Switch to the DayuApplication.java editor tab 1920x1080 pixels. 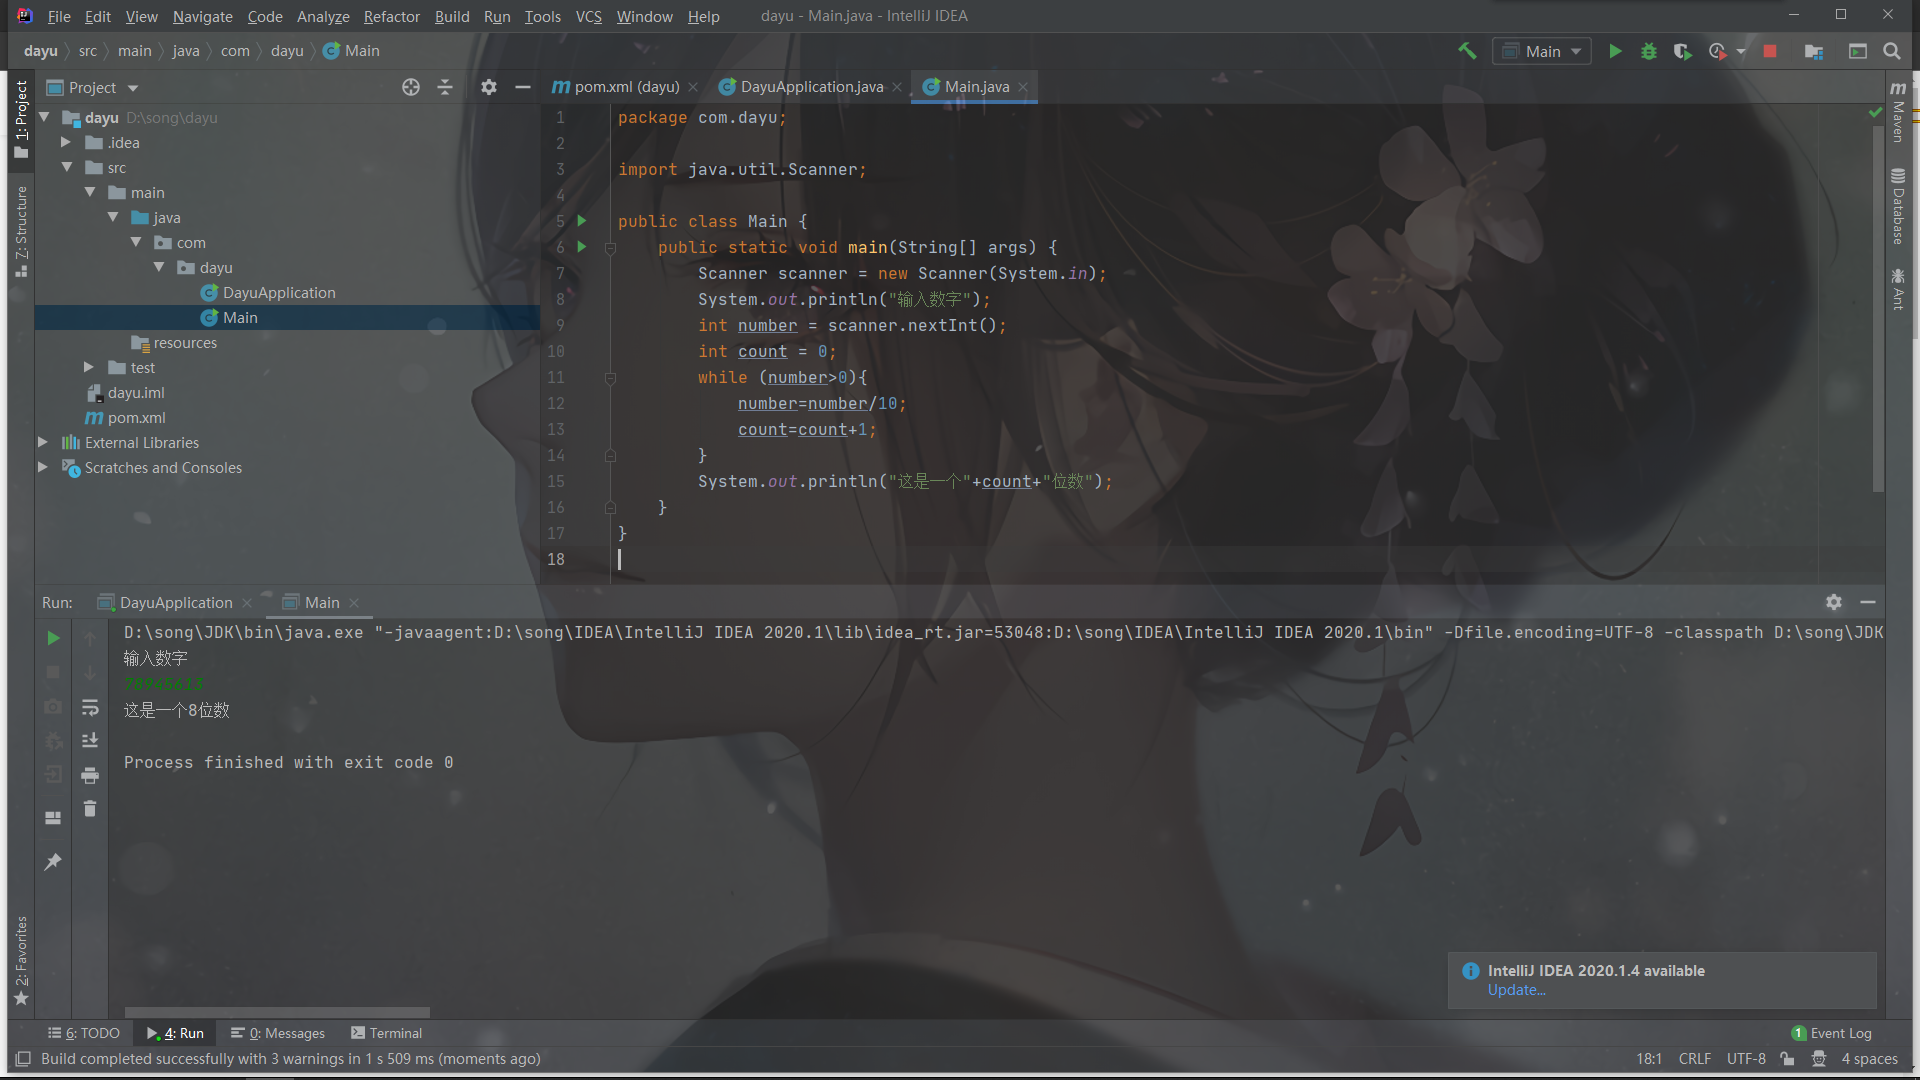pyautogui.click(x=810, y=87)
